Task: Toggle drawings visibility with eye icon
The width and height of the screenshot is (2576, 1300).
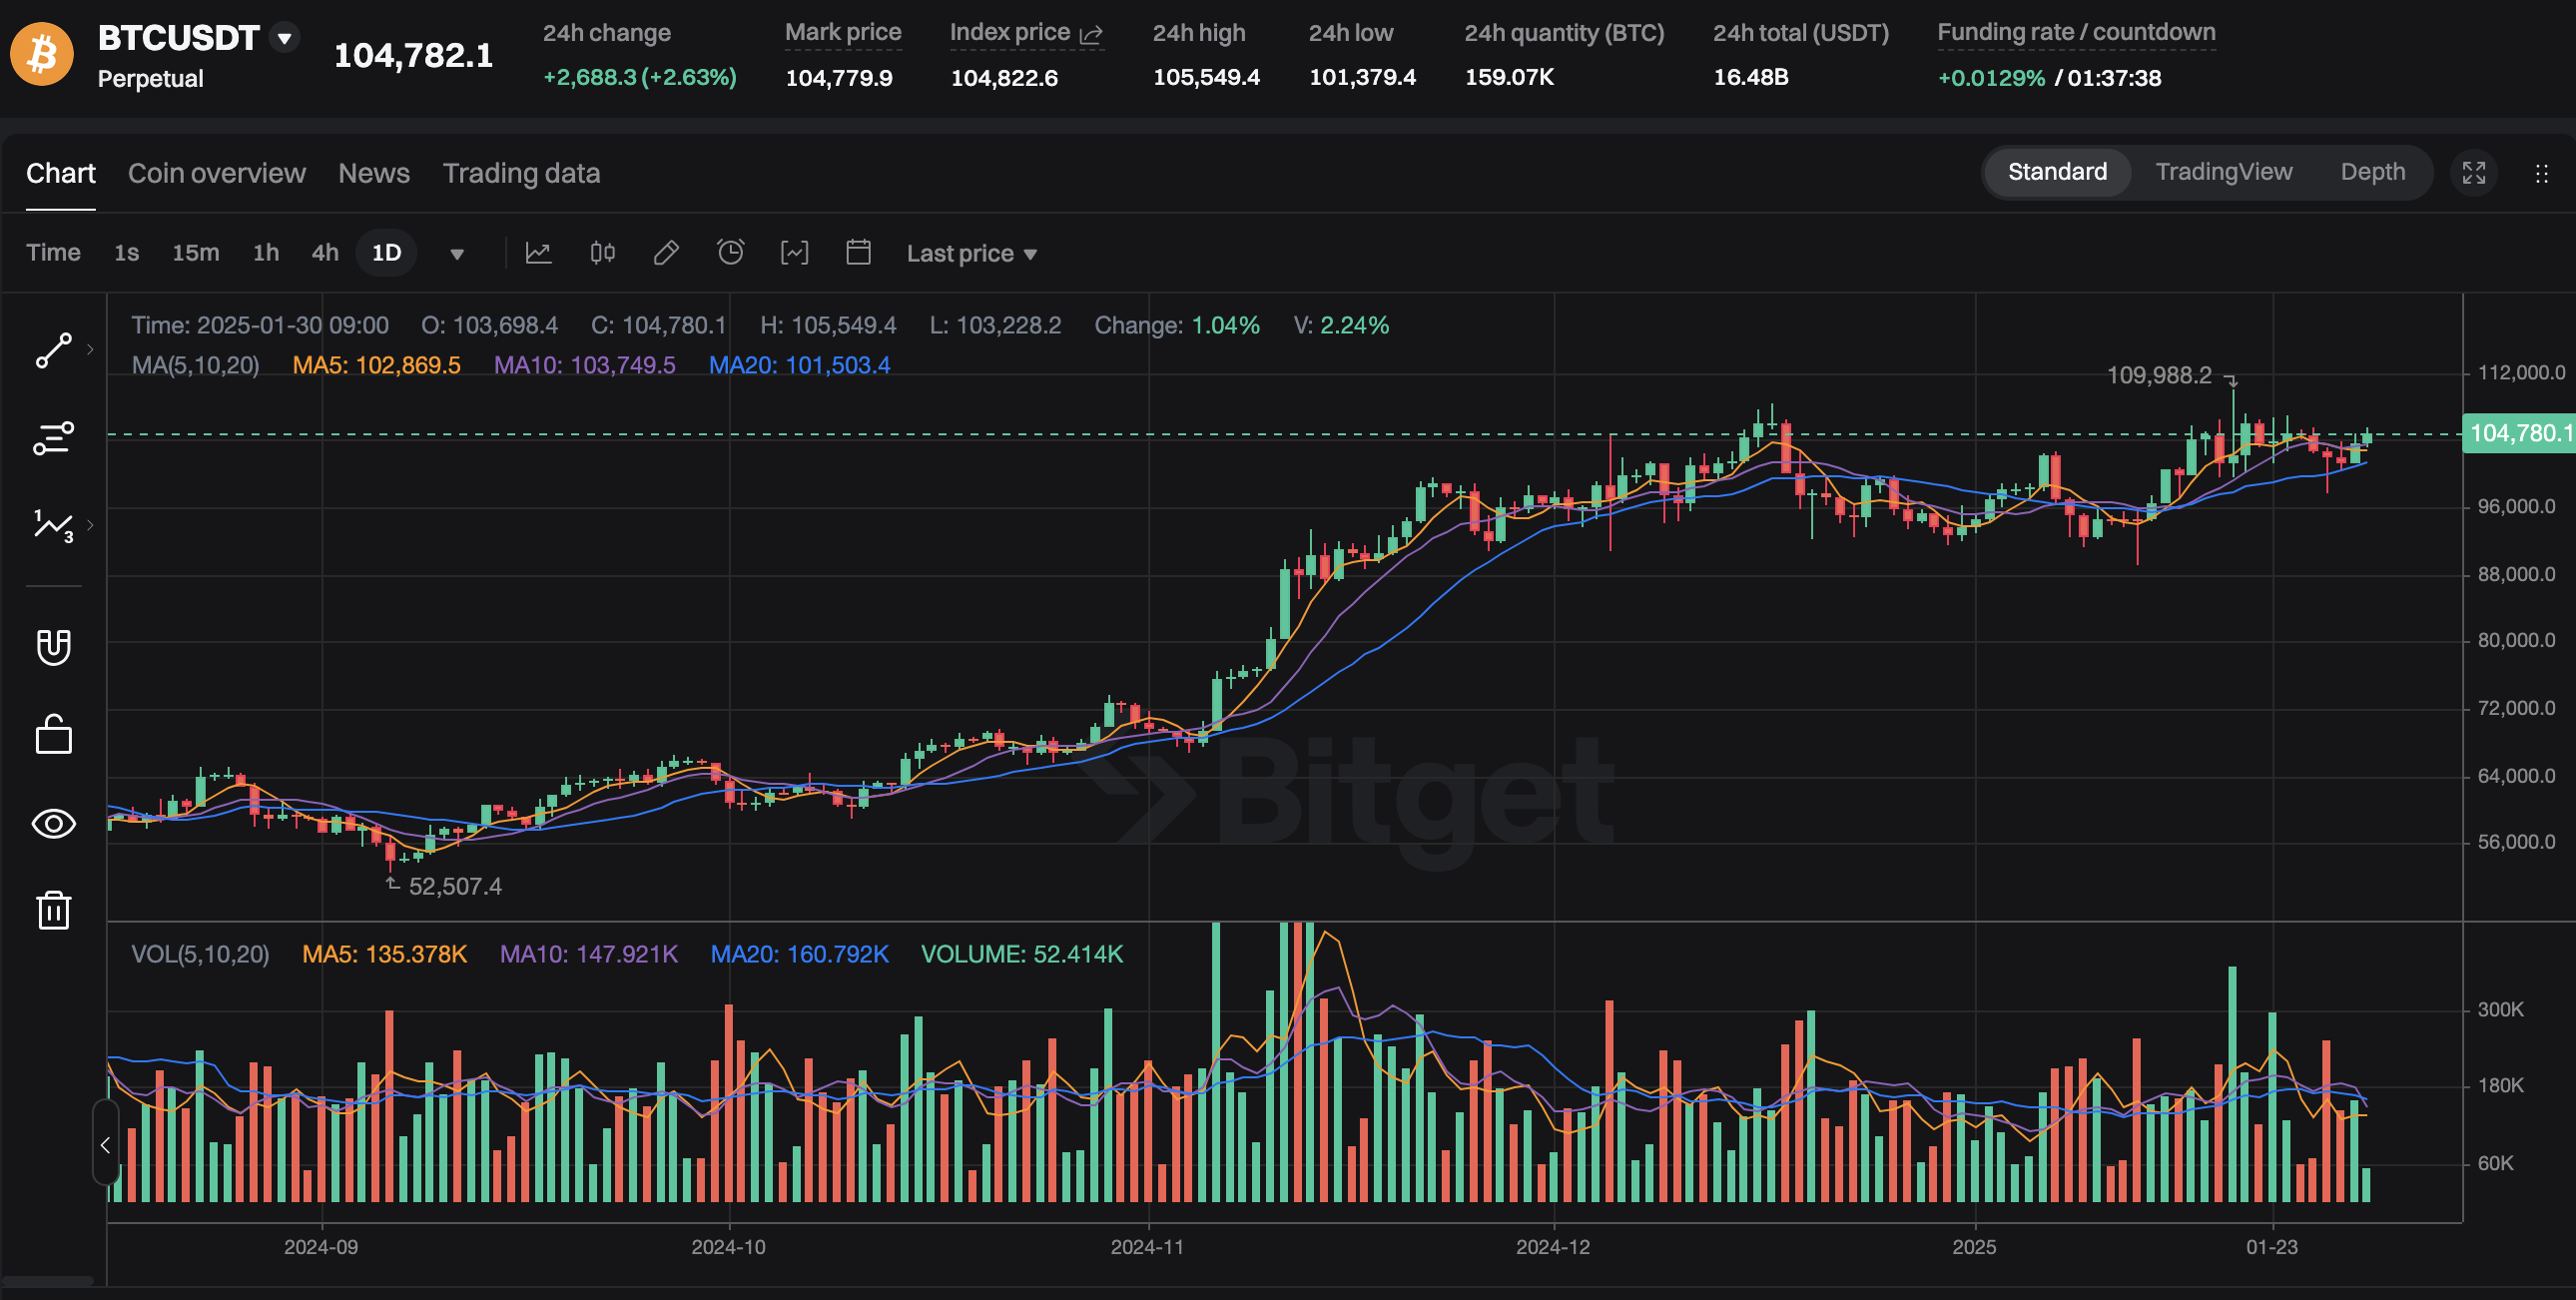Action: click(53, 823)
